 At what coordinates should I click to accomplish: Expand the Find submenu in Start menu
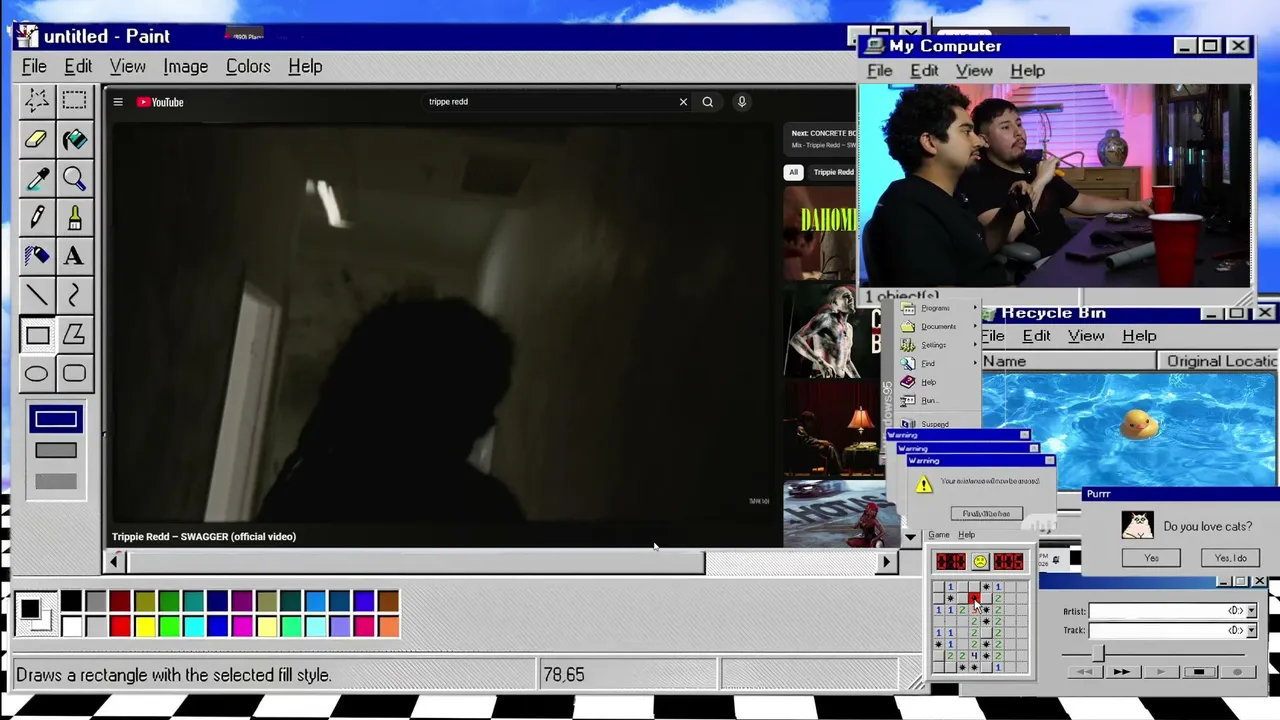pos(939,364)
